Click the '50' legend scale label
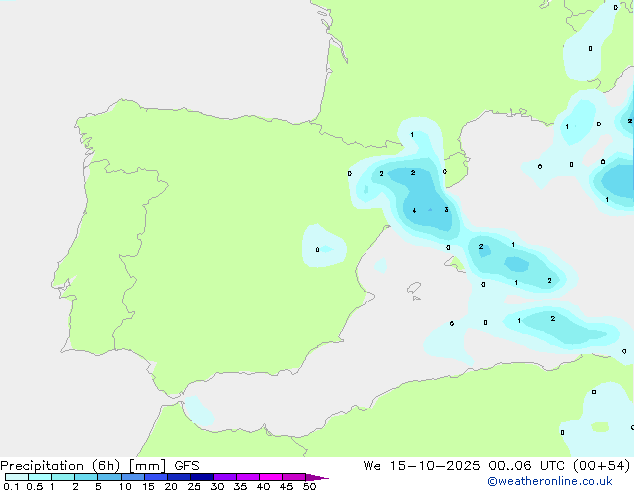The height and width of the screenshot is (490, 634). pos(309,486)
